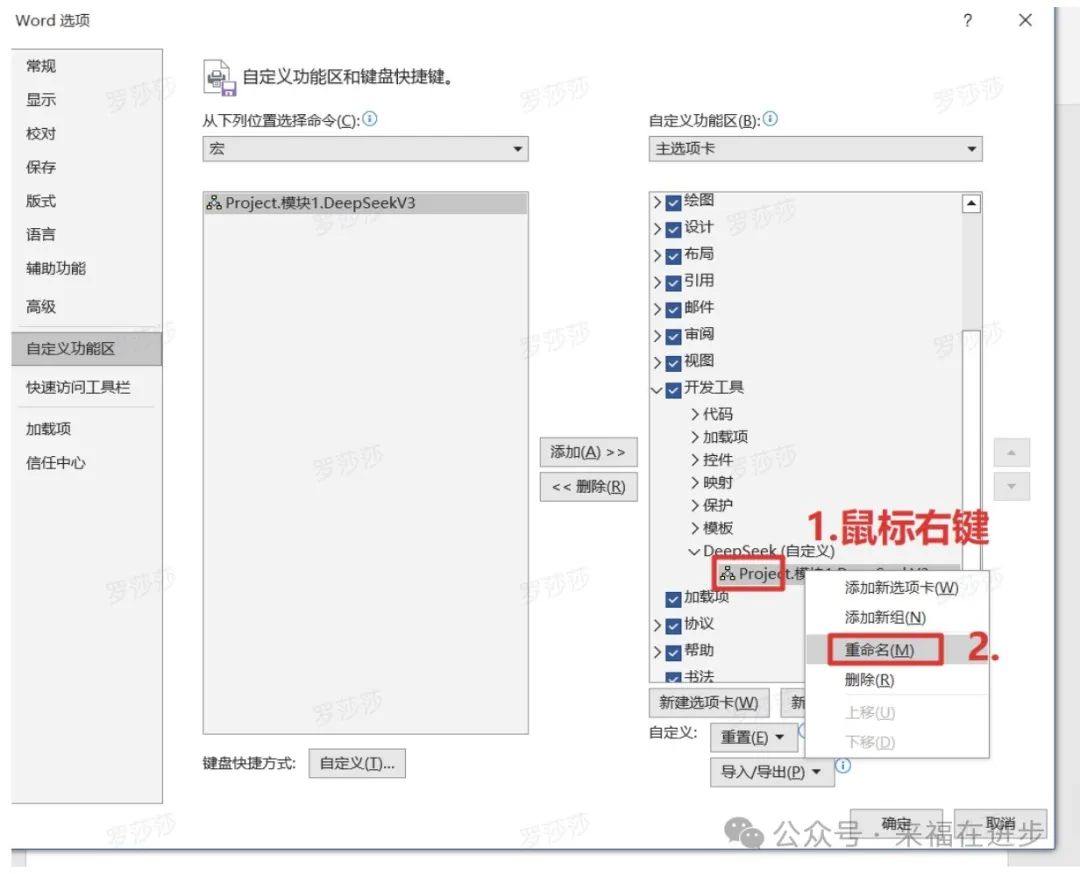Viewport: 1080px width, 877px height.
Task: Click the info icon beside 导入/导出
Action: [x=843, y=765]
